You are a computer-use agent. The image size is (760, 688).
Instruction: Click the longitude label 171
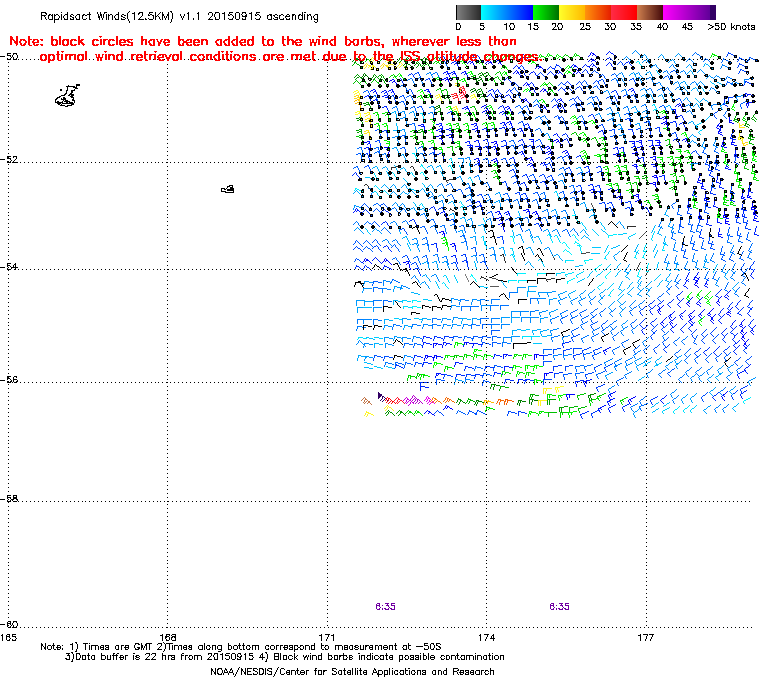327,637
